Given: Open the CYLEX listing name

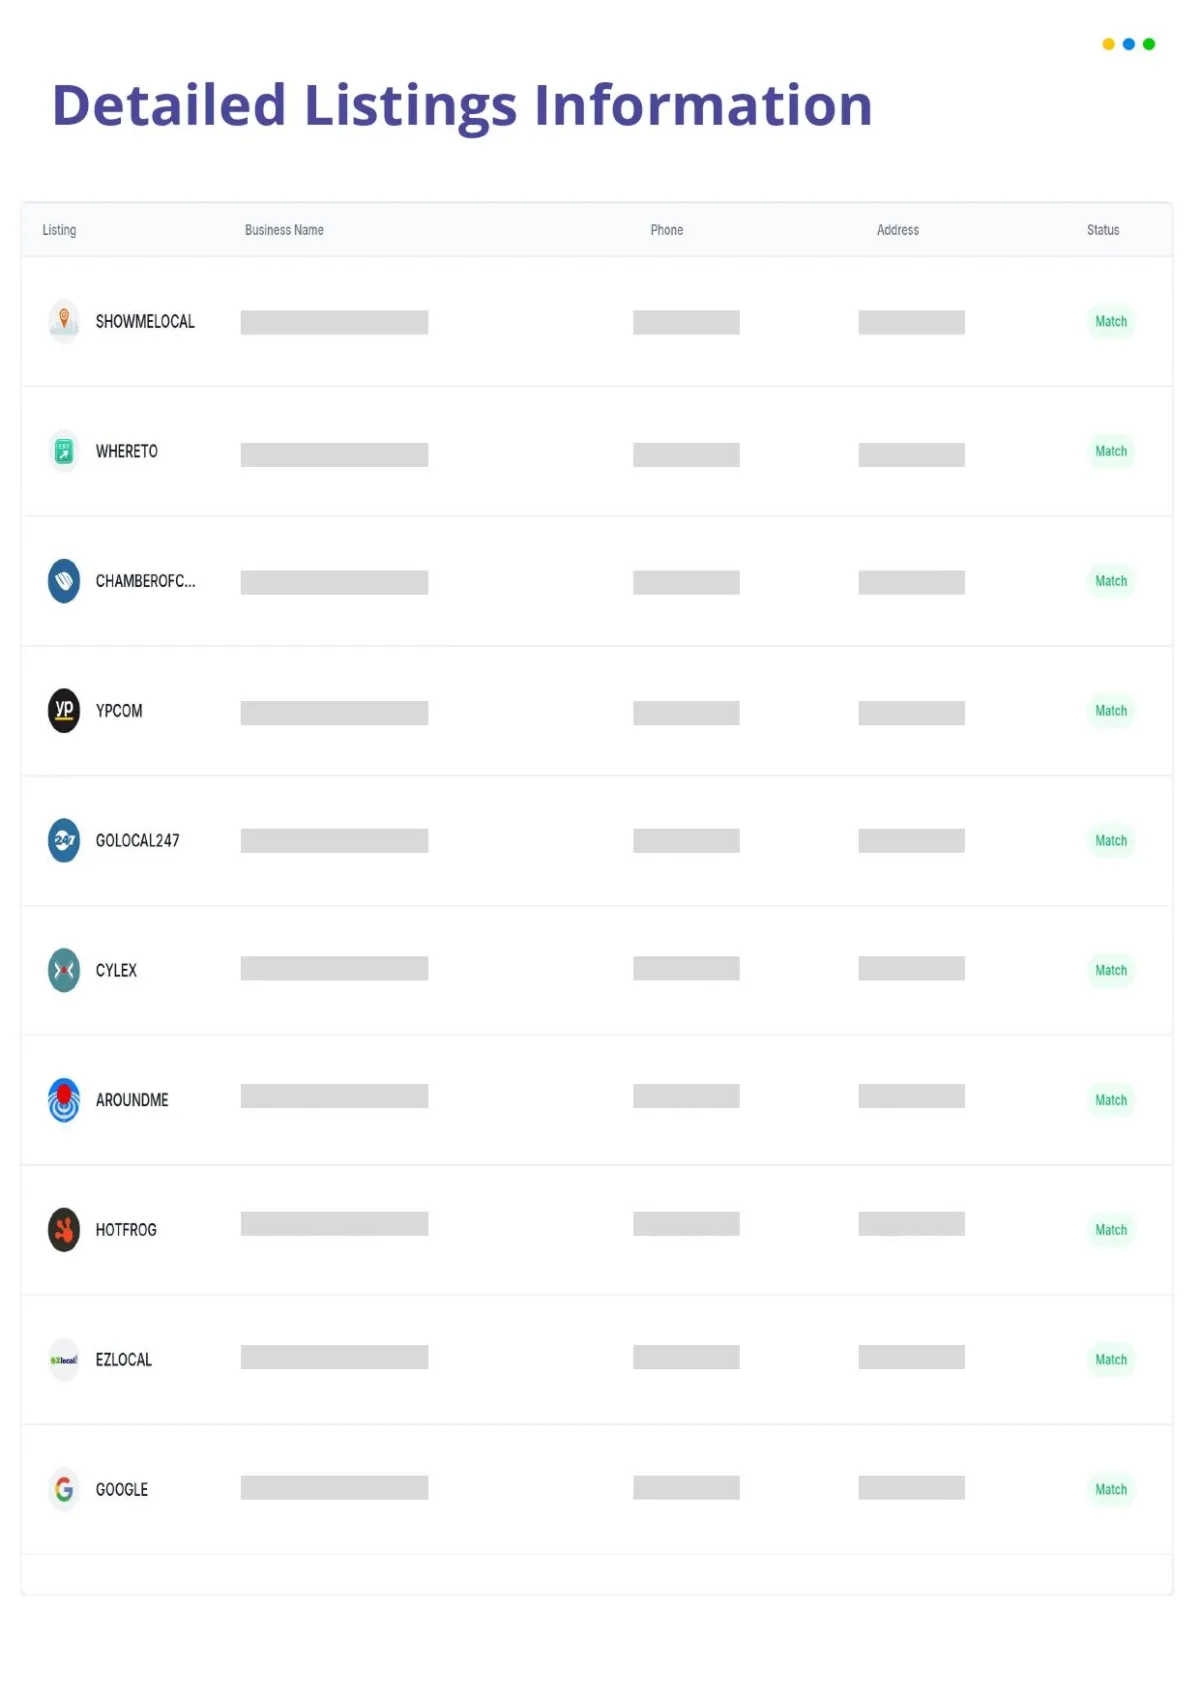Looking at the screenshot, I should point(116,970).
